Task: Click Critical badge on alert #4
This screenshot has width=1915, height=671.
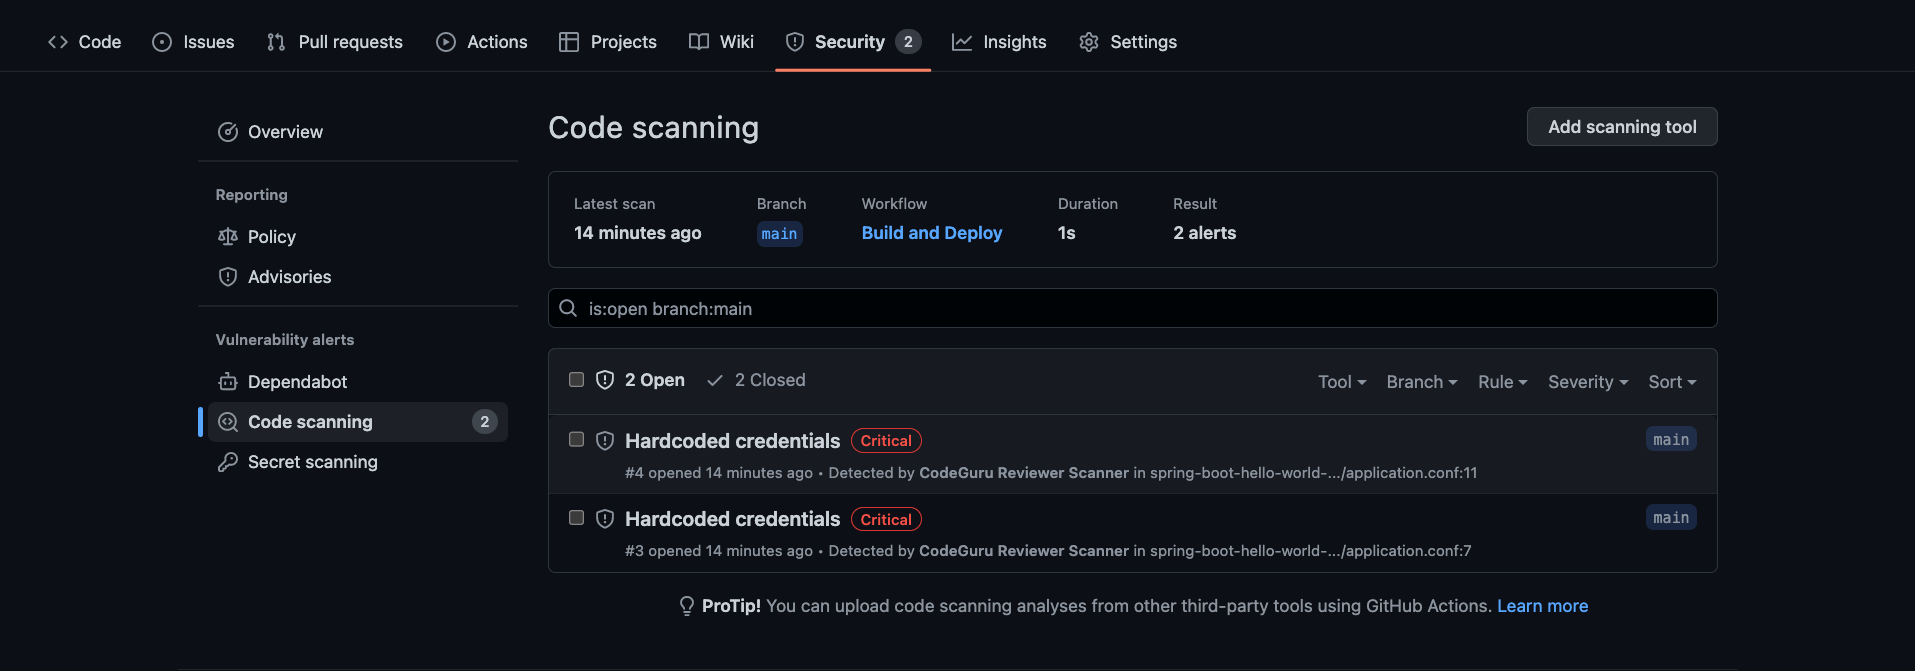Action: [886, 441]
